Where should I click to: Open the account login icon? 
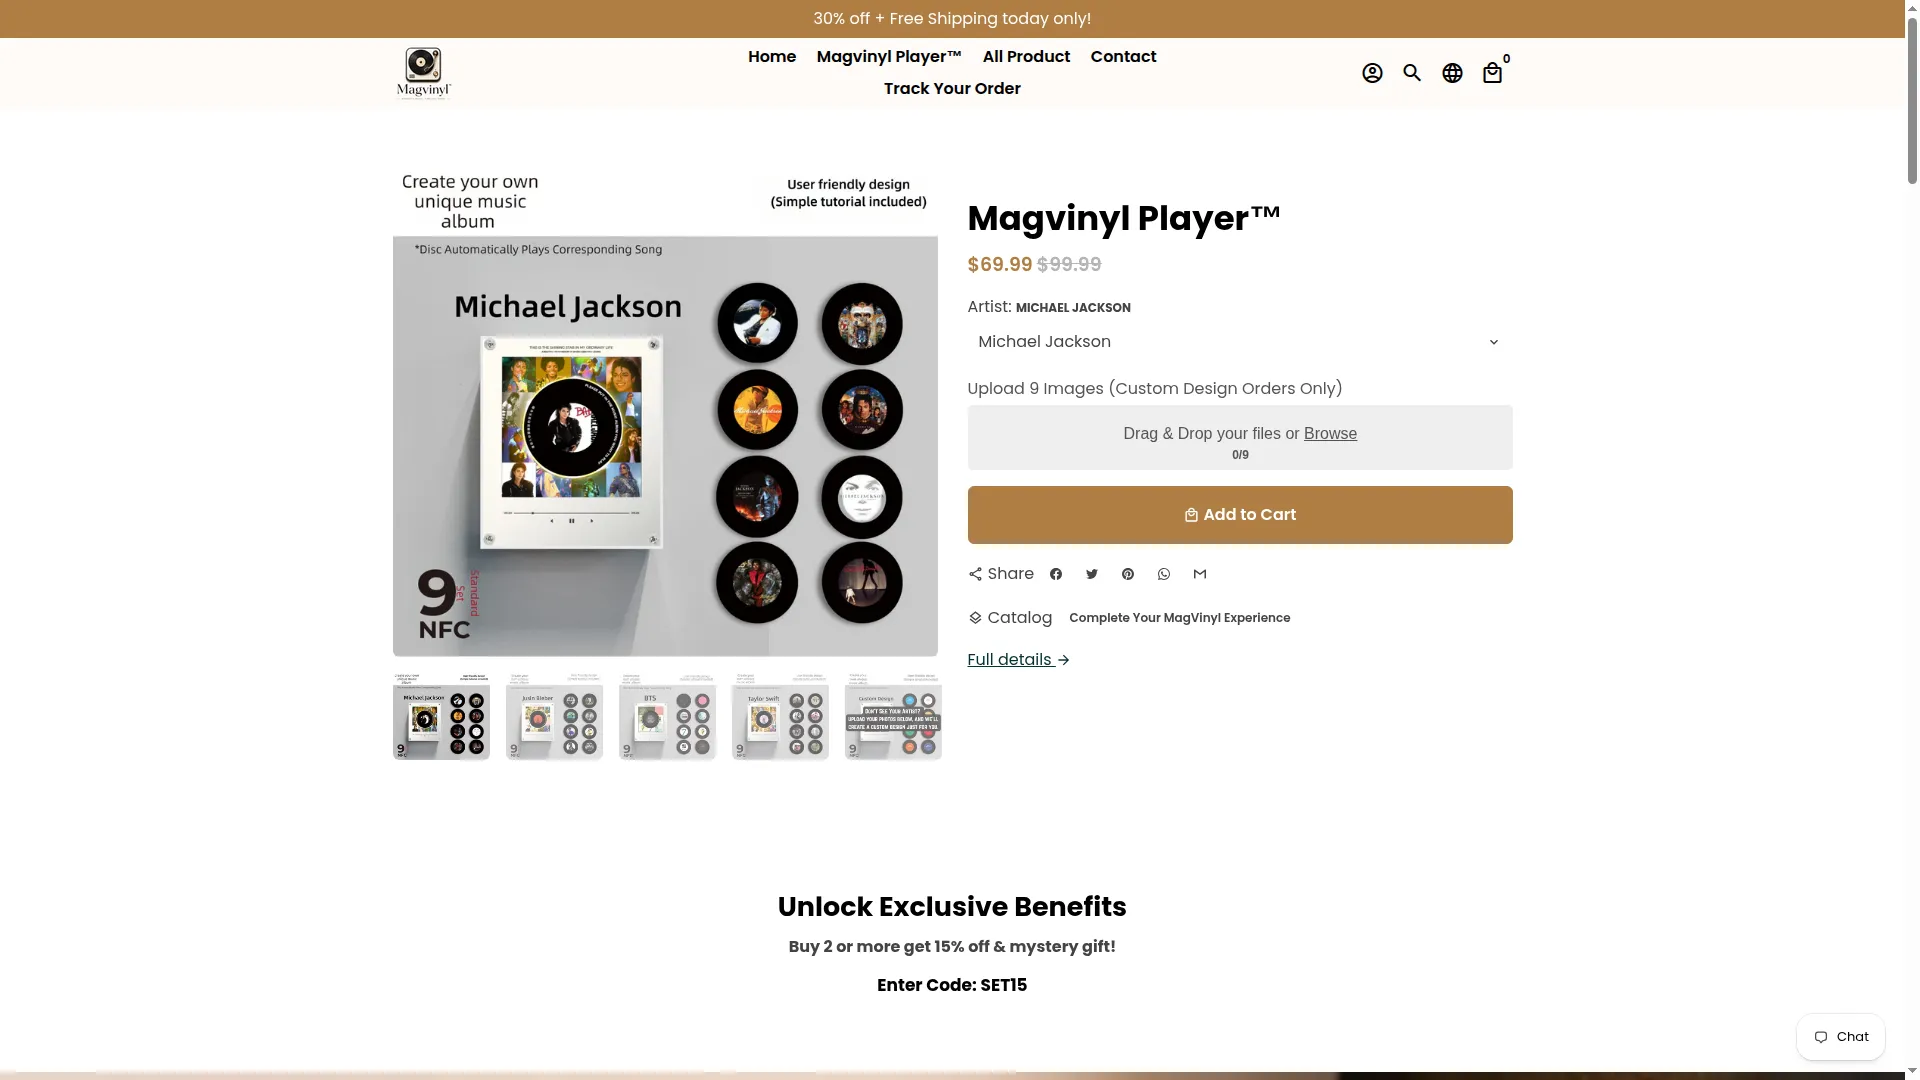point(1372,73)
